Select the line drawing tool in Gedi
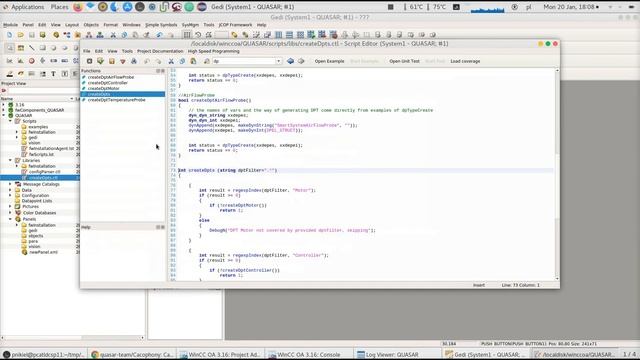 pyautogui.click(x=31, y=48)
